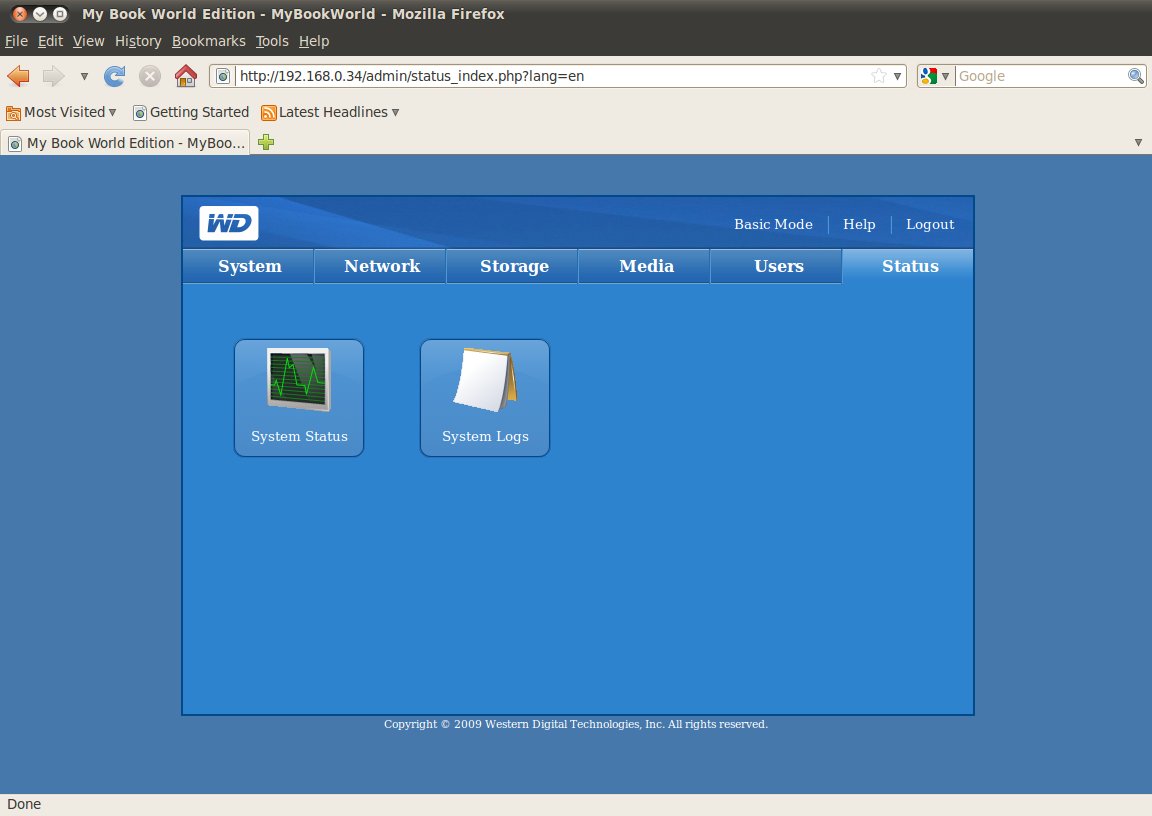Click the stop loading icon
Screen dimensions: 1152x816
150,76
